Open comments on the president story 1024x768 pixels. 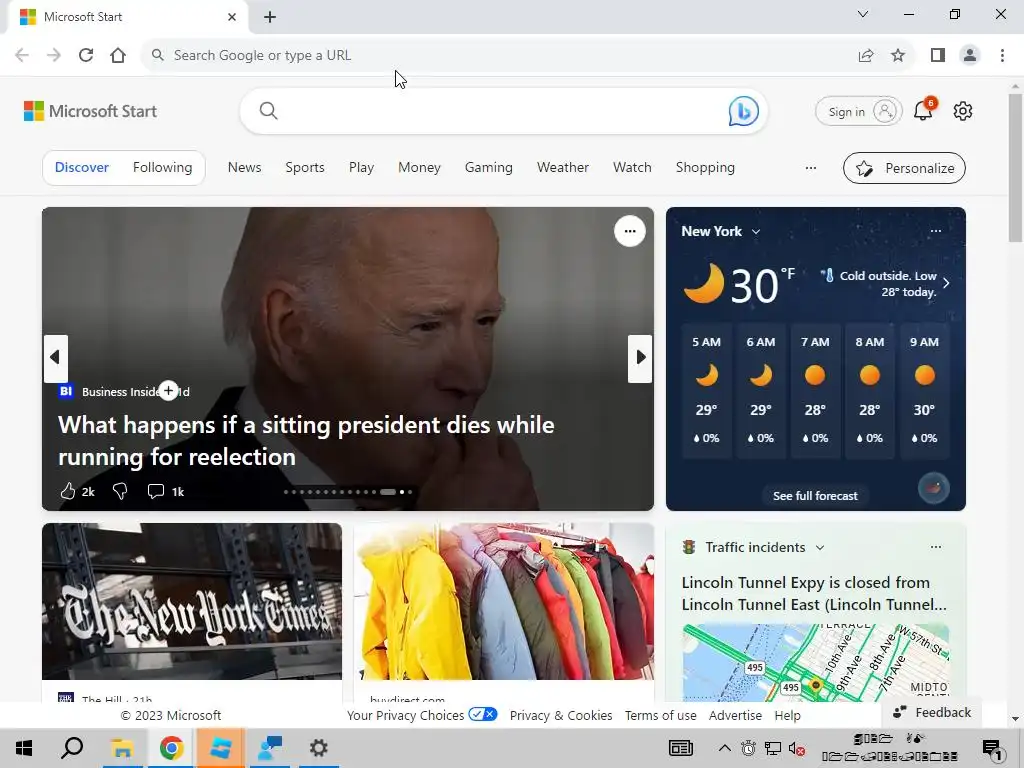click(x=155, y=491)
